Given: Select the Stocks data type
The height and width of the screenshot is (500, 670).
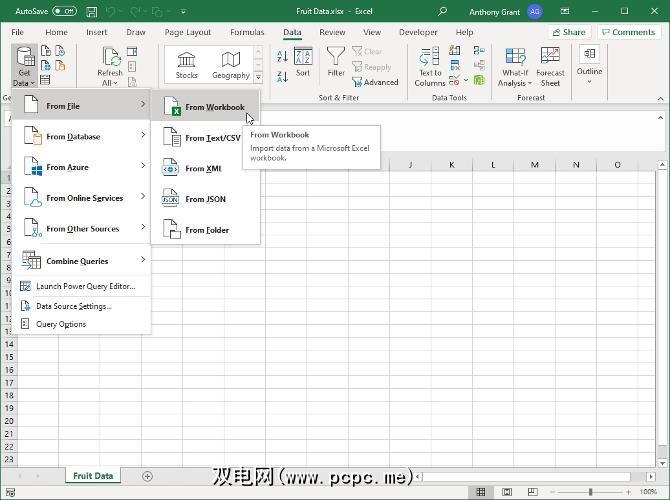Looking at the screenshot, I should pyautogui.click(x=187, y=65).
